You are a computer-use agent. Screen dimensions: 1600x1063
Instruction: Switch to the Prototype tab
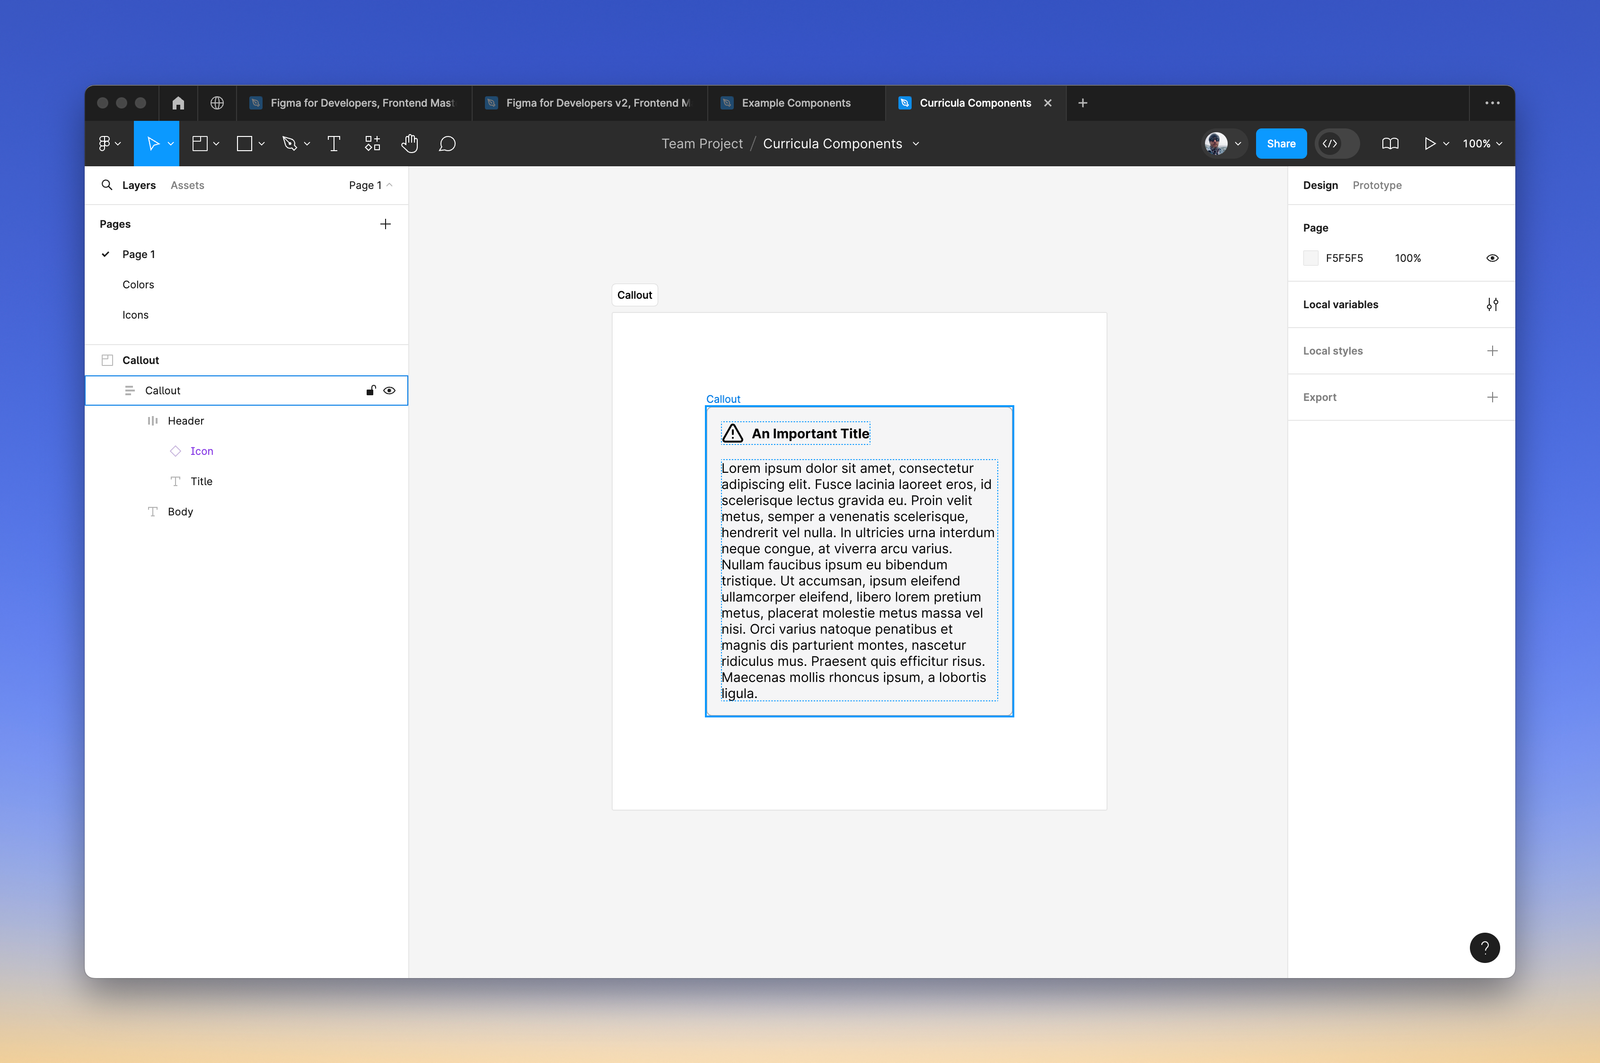(1376, 185)
